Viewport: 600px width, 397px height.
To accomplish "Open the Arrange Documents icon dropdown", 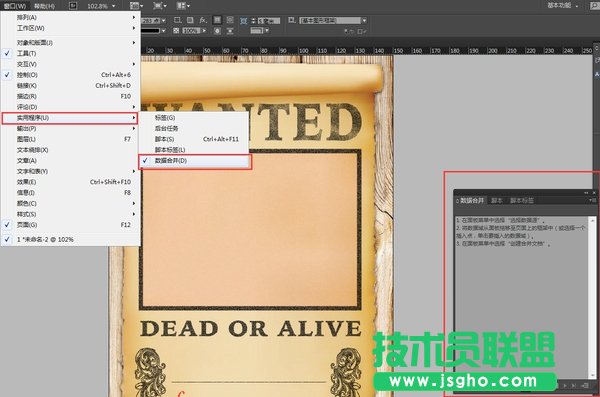I will [183, 5].
